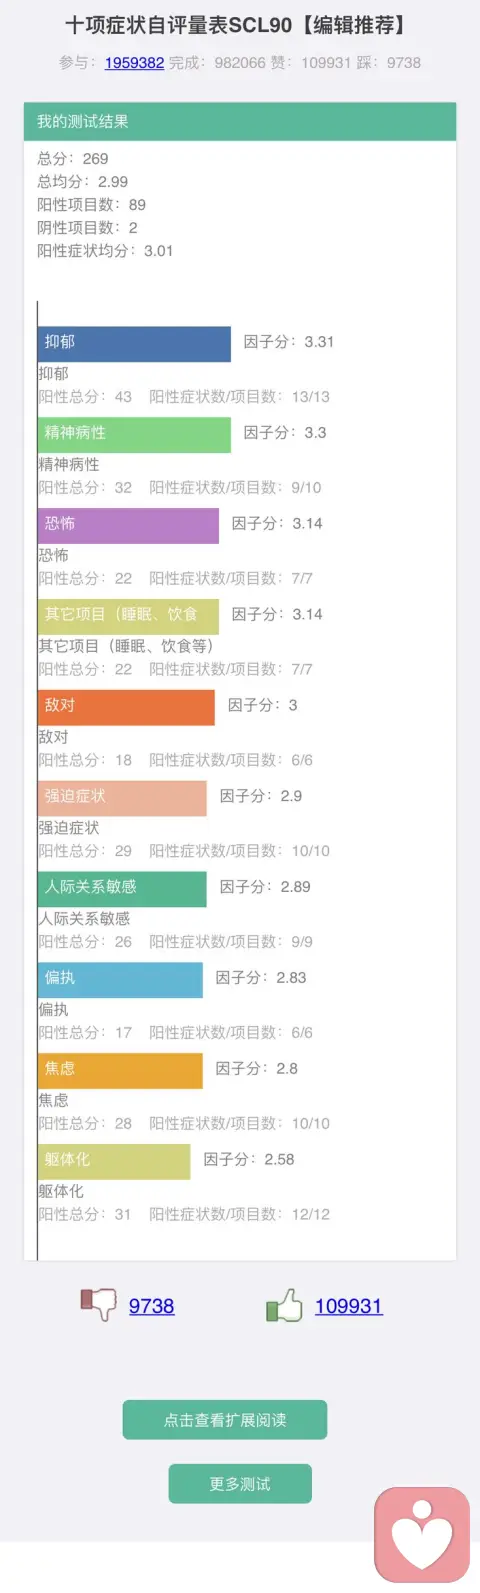Select the amber 焦虑 bar
The width and height of the screenshot is (480, 1593).
120,1071
